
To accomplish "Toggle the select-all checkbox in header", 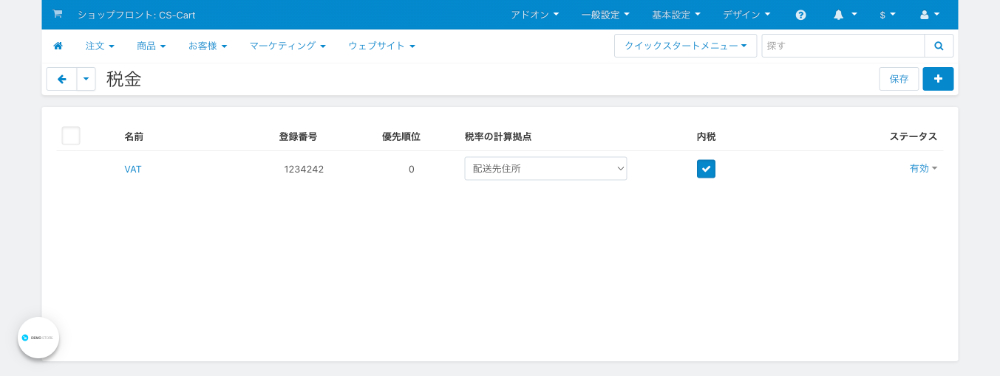I will pos(71,136).
